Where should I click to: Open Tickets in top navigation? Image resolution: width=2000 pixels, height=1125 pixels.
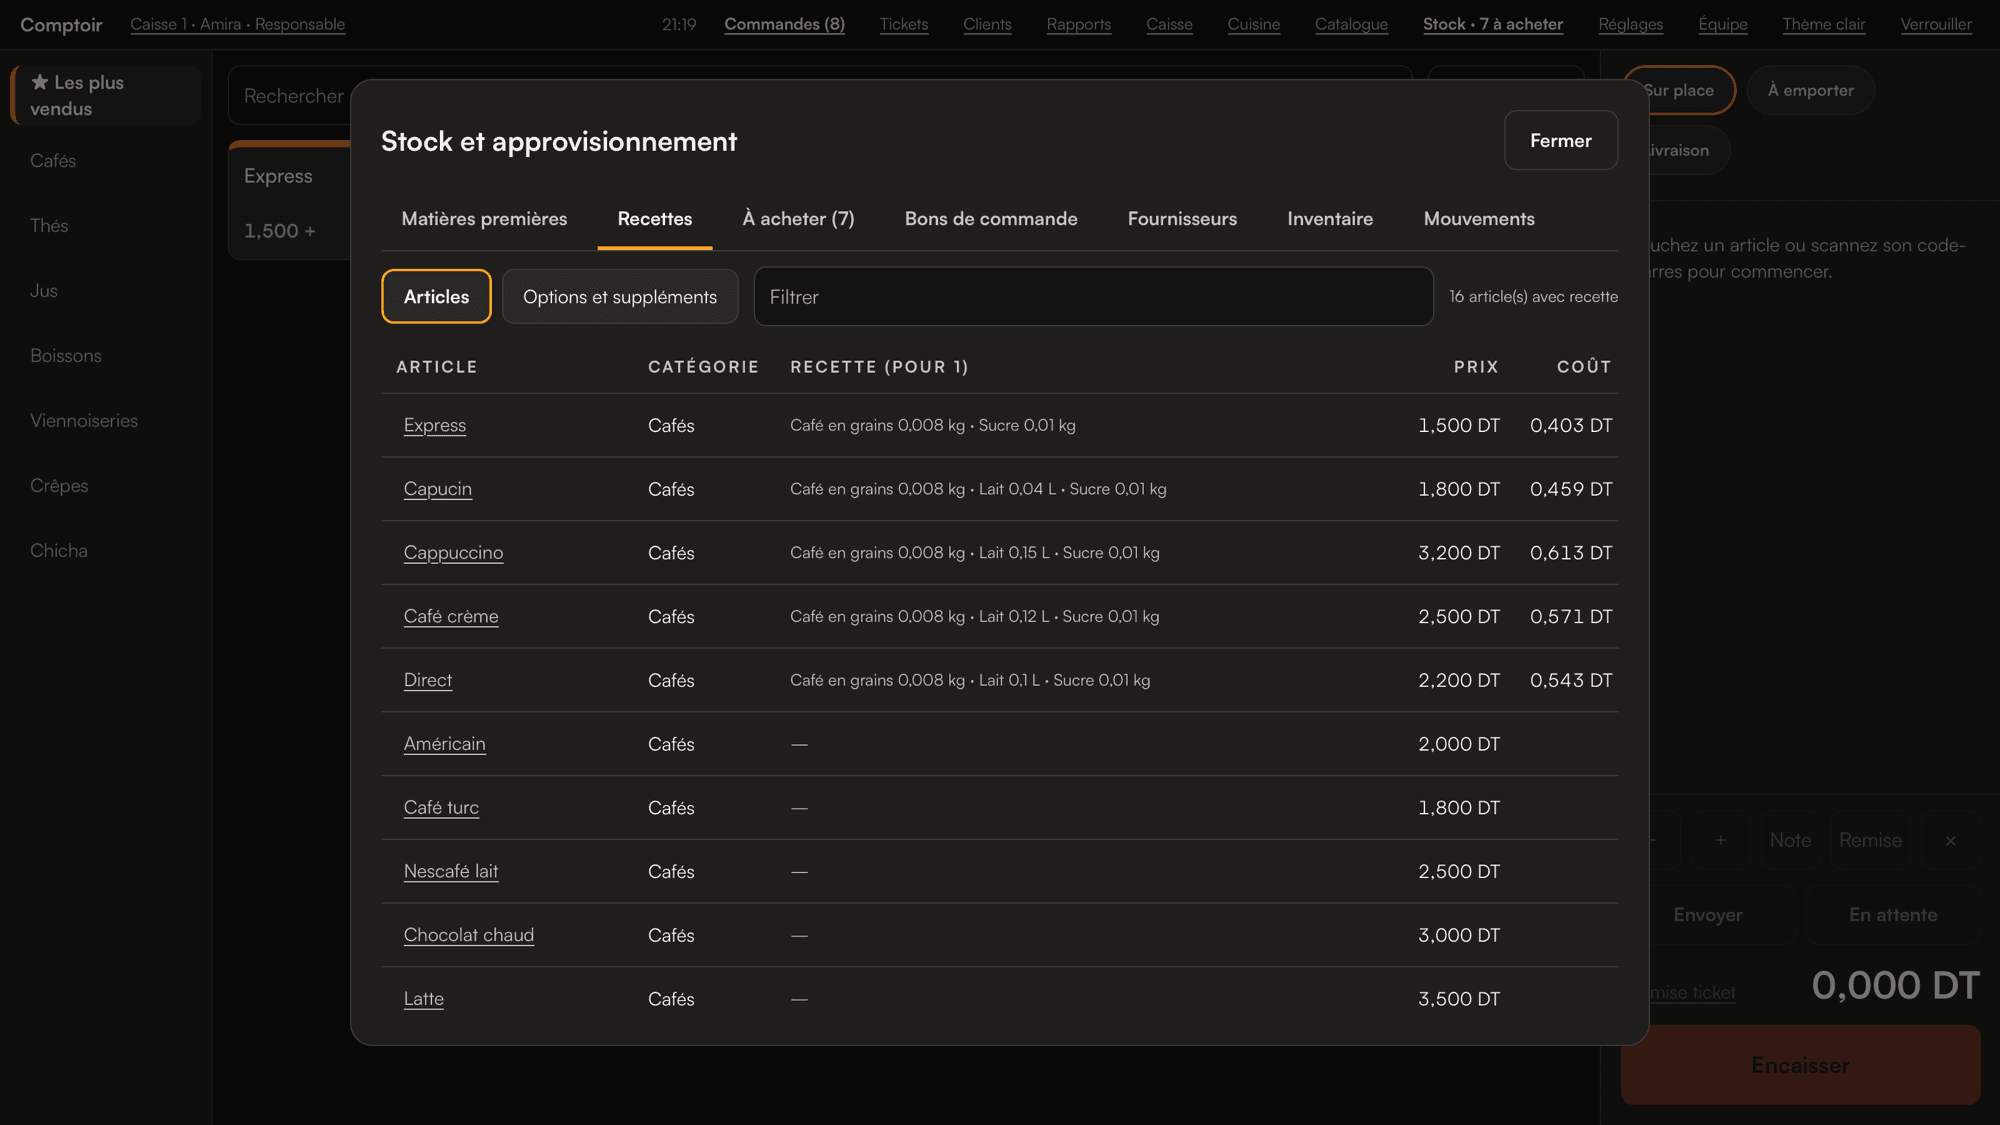[x=904, y=24]
